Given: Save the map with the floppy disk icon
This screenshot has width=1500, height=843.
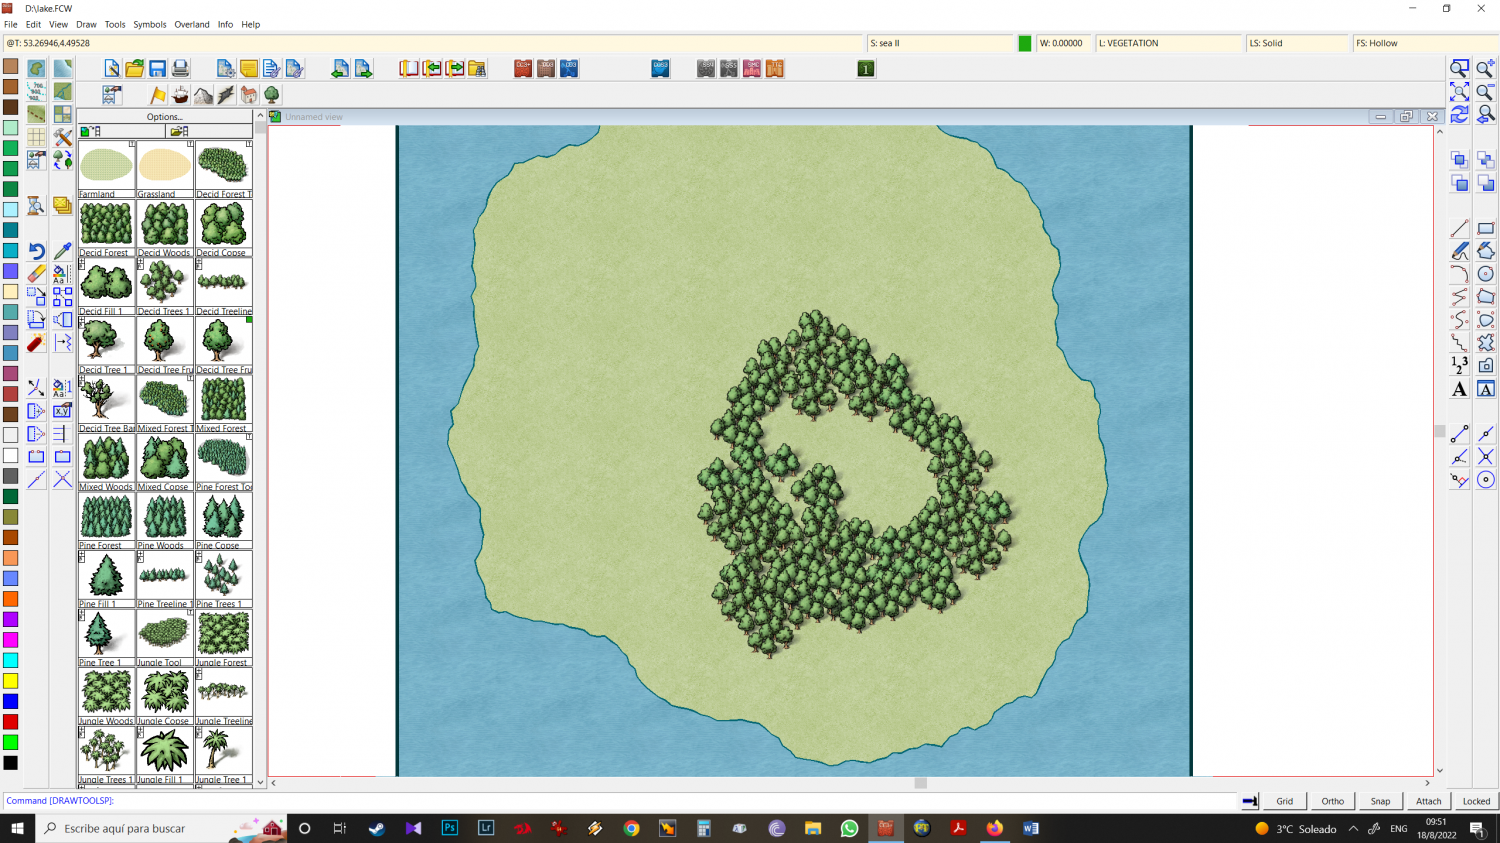Looking at the screenshot, I should tap(158, 69).
